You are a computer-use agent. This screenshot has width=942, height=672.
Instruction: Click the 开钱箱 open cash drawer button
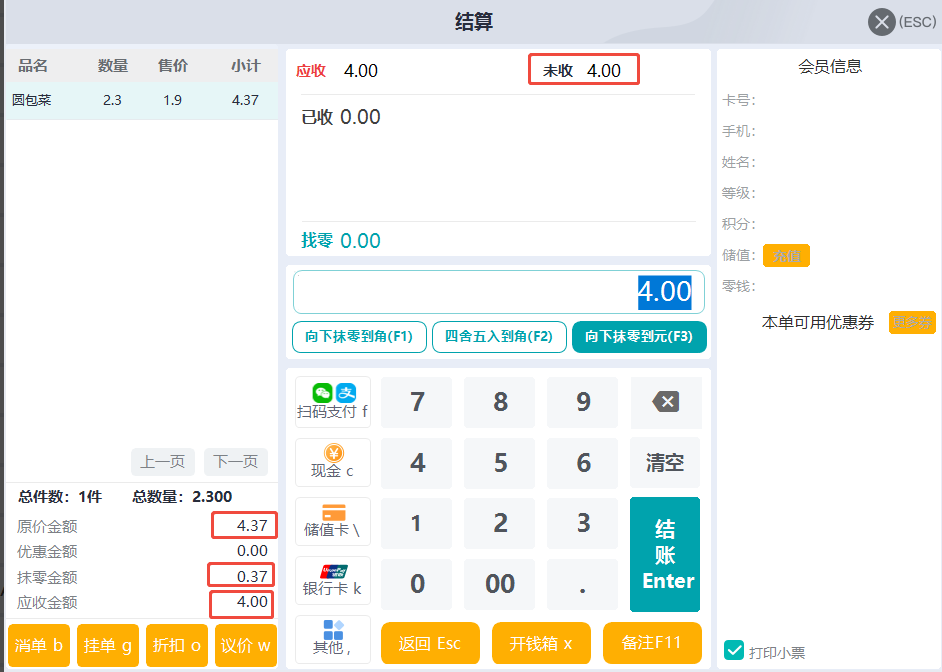[541, 643]
